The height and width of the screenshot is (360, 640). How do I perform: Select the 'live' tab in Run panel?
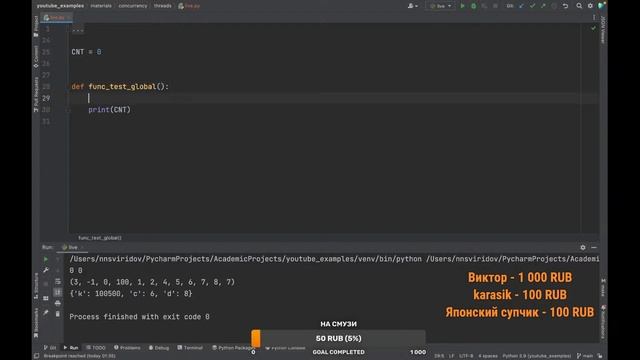pyautogui.click(x=72, y=247)
